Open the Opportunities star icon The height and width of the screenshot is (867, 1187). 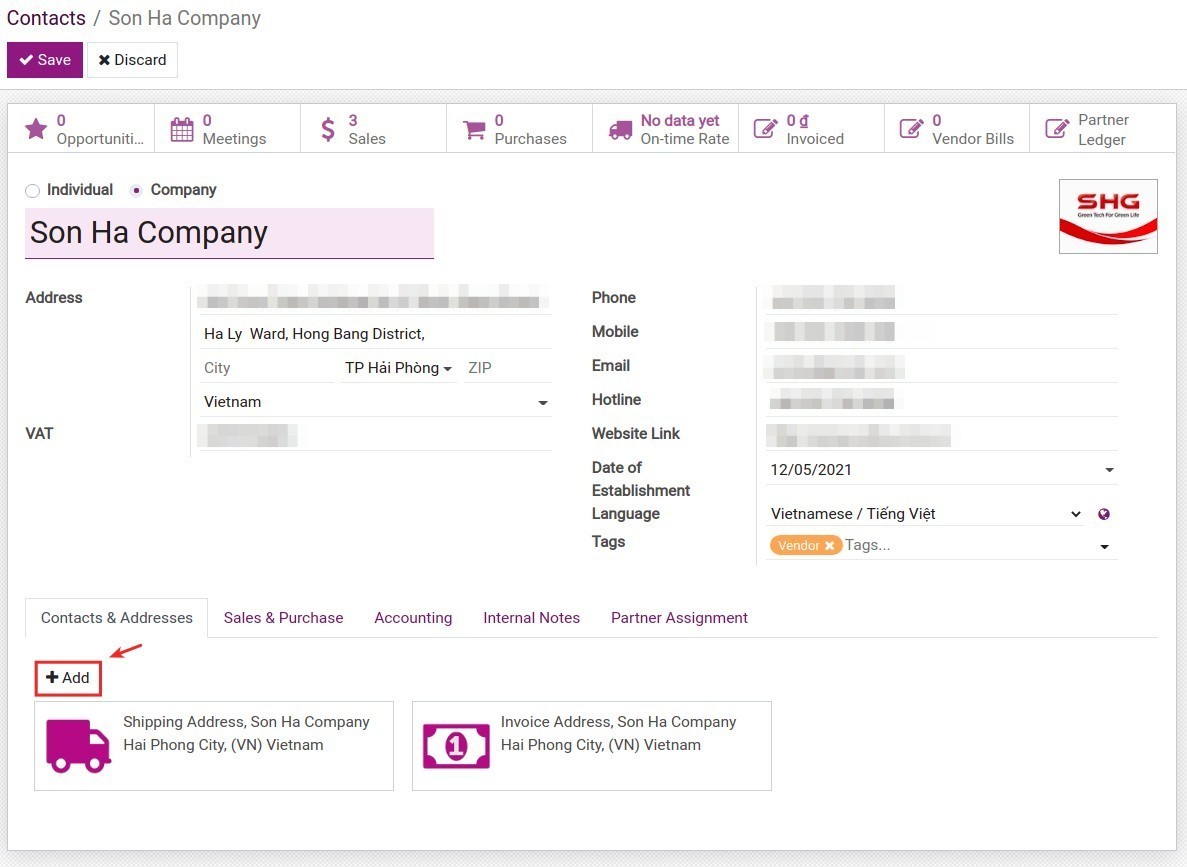point(37,128)
